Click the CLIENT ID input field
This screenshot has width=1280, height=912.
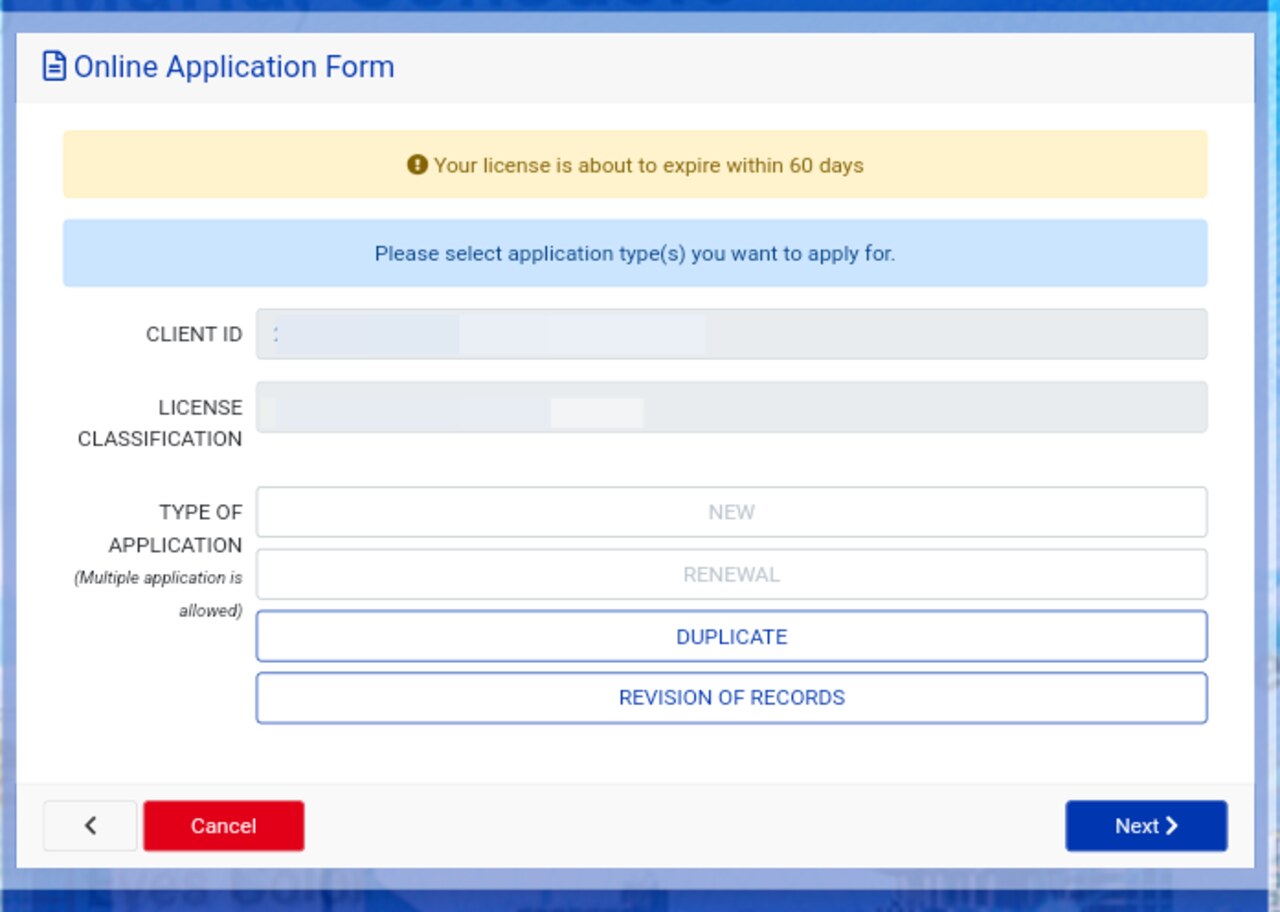pyautogui.click(x=731, y=334)
